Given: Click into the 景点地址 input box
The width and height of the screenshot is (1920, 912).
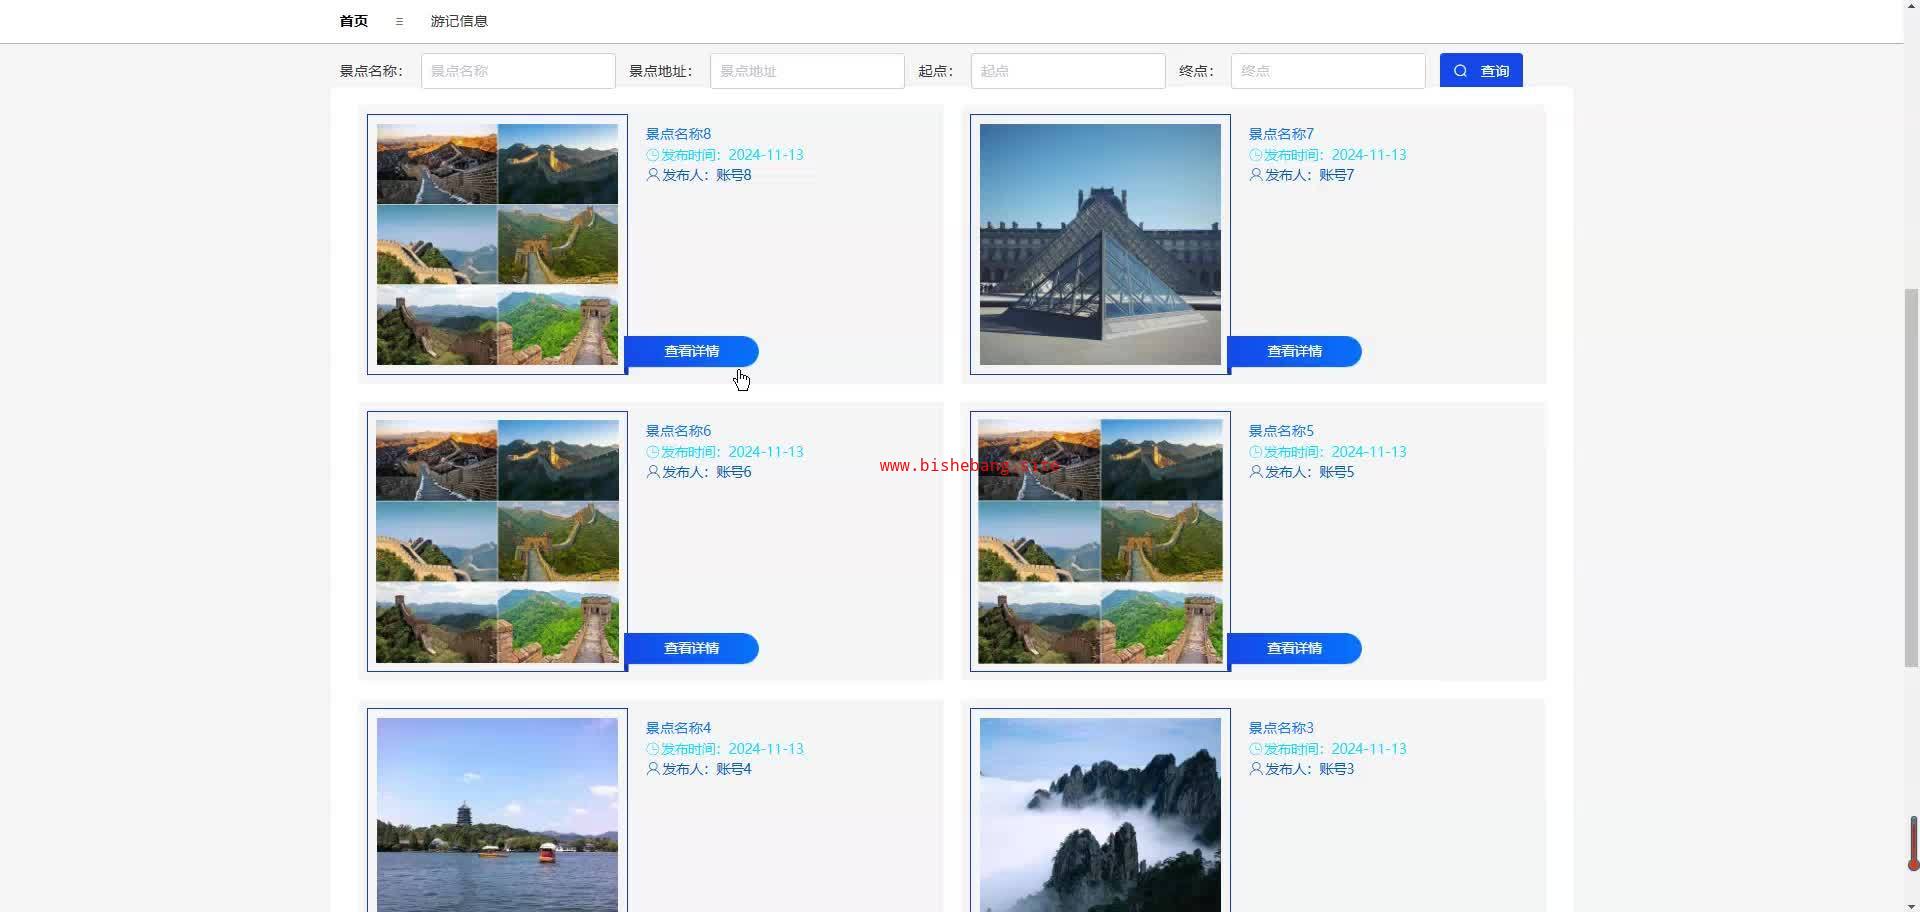Looking at the screenshot, I should [807, 71].
